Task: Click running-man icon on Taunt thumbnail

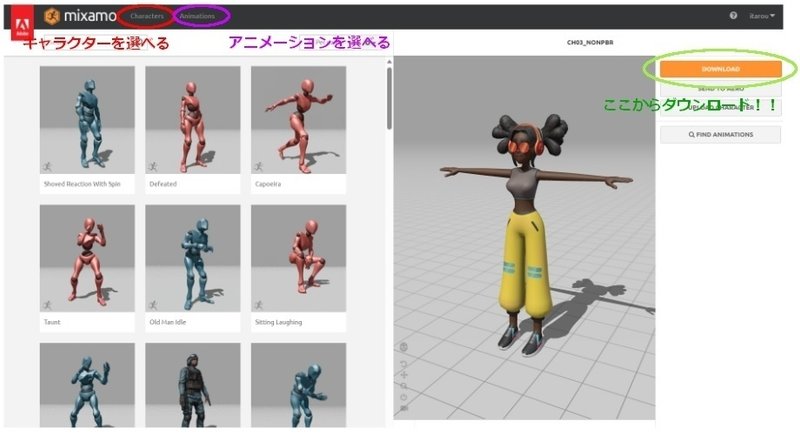Action: pos(47,305)
